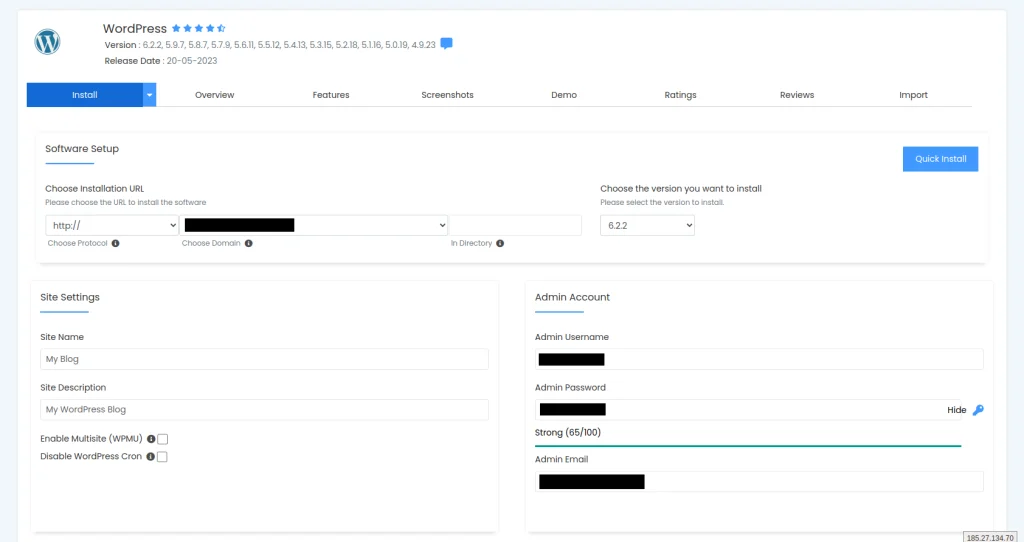
Task: Click the Admin Password field
Action: [x=748, y=409]
